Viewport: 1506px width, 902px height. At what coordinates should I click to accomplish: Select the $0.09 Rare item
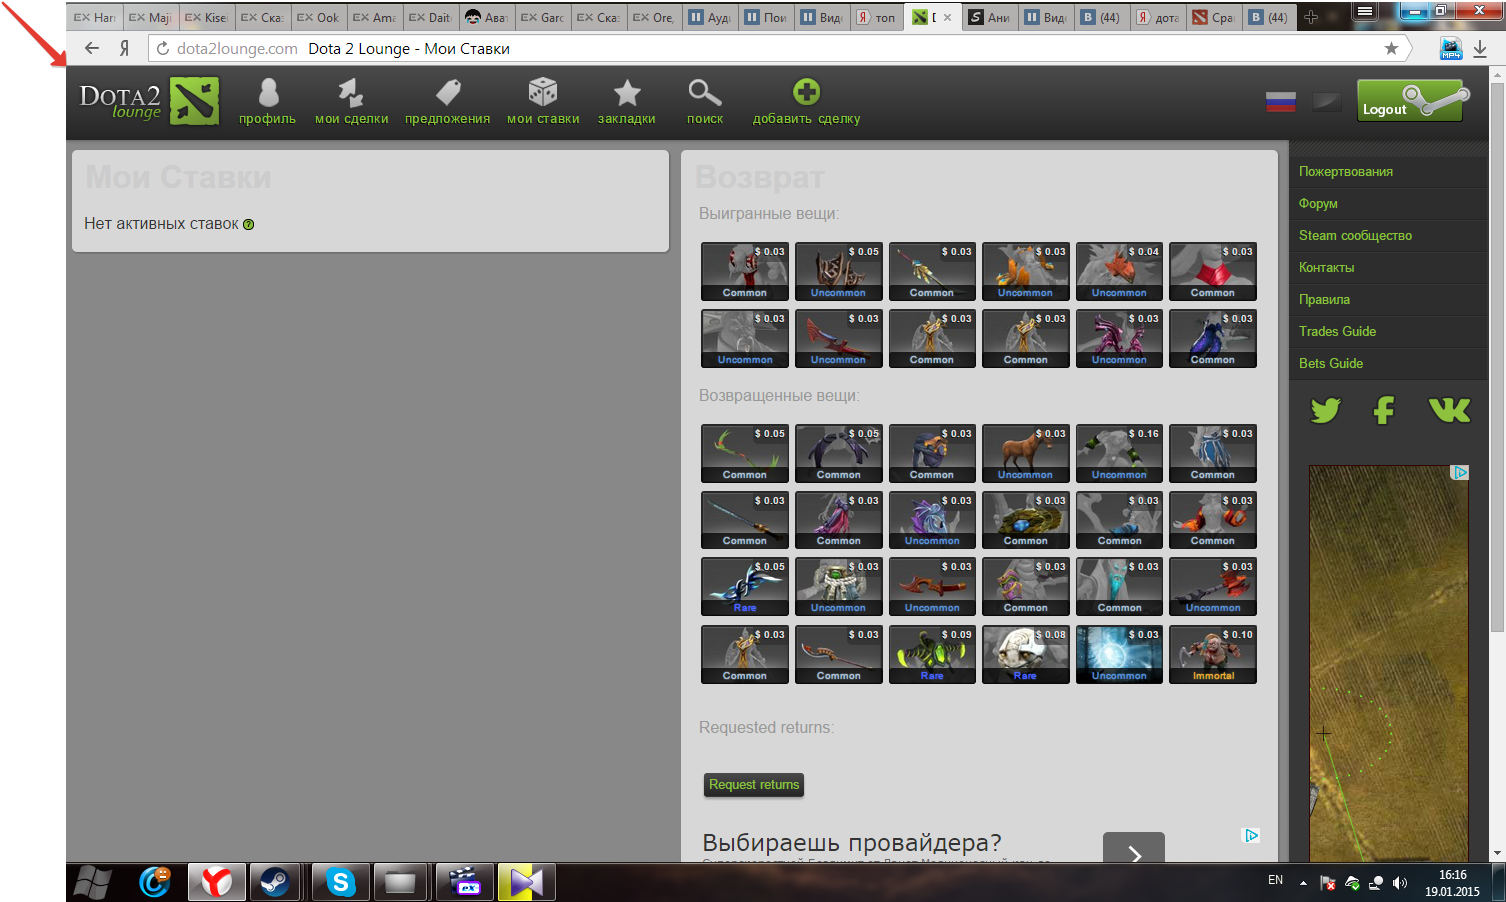tap(932, 655)
